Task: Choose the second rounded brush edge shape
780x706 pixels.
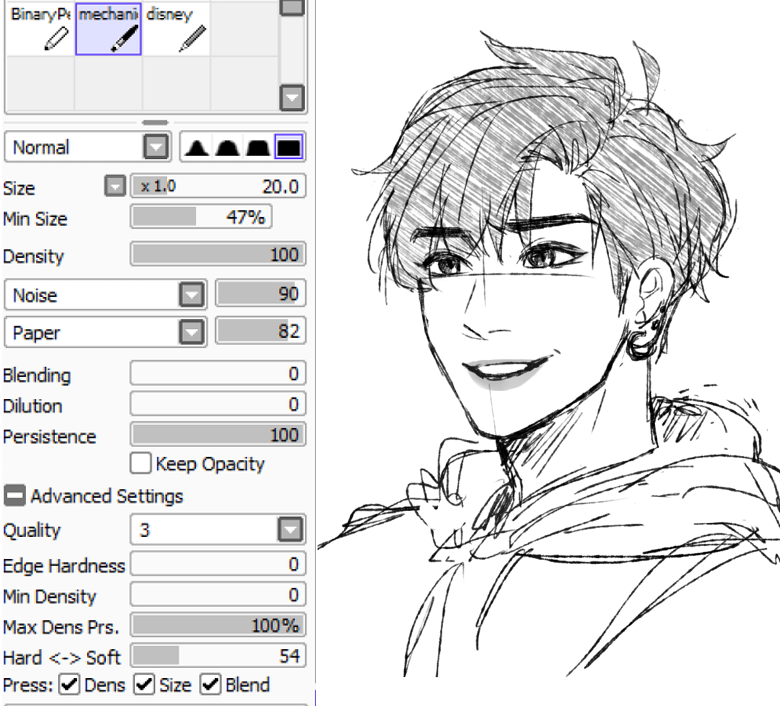Action: pos(227,148)
